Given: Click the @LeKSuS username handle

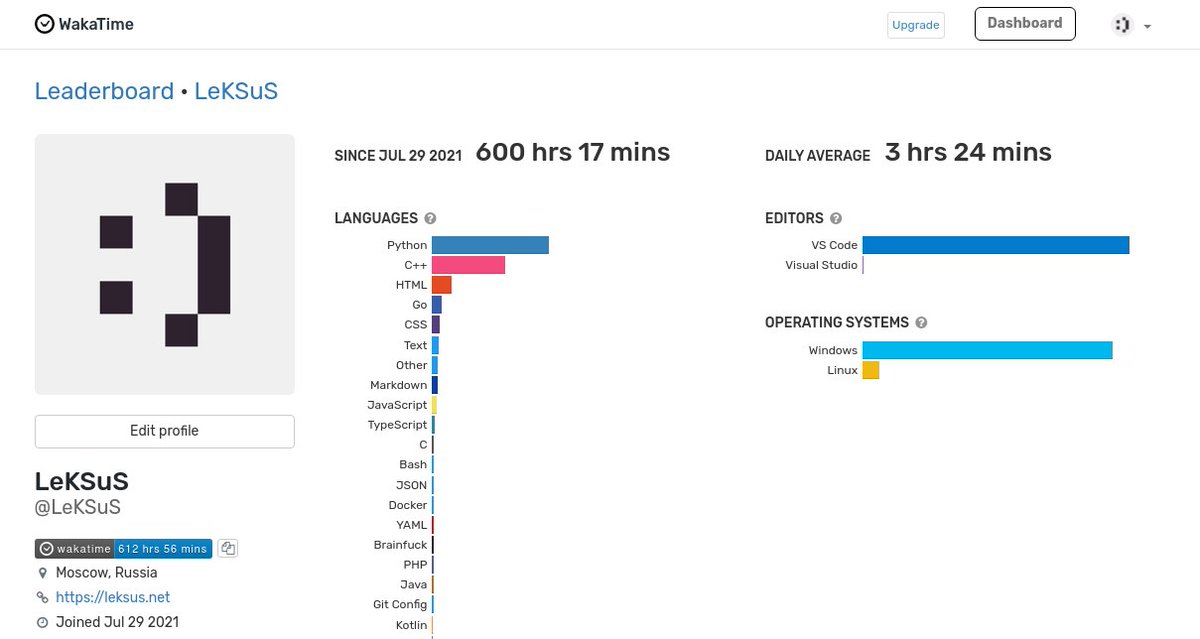Looking at the screenshot, I should point(78,508).
